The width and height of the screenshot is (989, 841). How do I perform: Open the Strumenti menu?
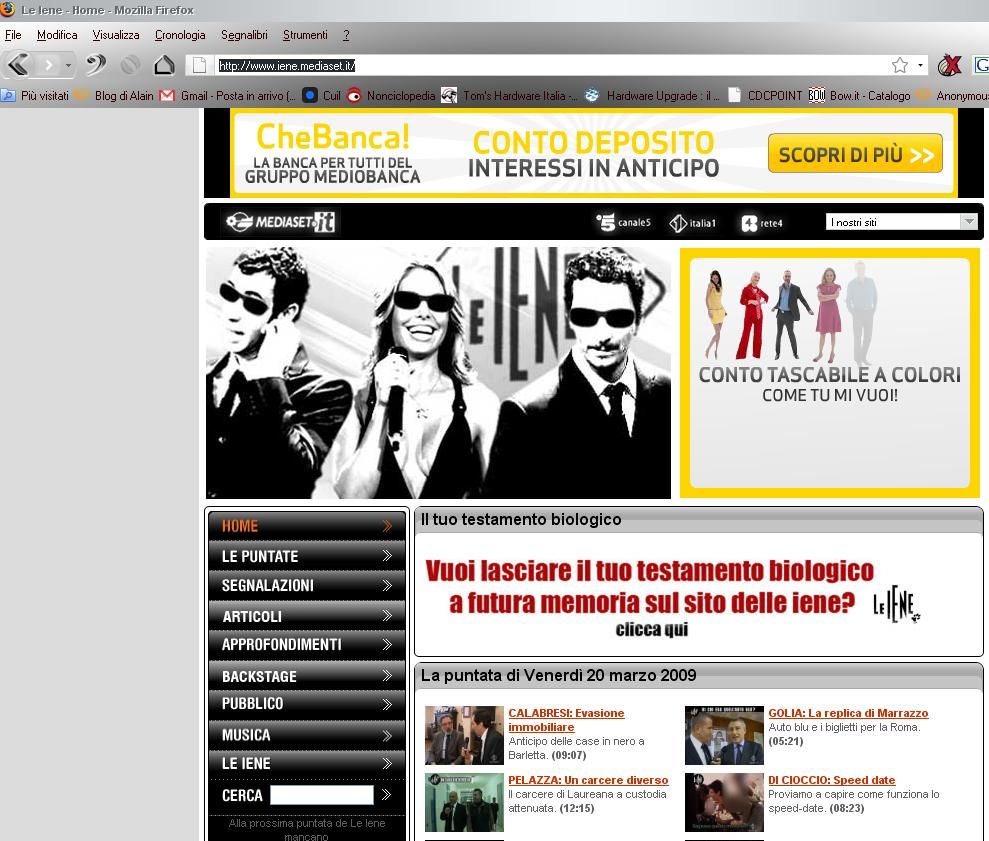point(305,35)
